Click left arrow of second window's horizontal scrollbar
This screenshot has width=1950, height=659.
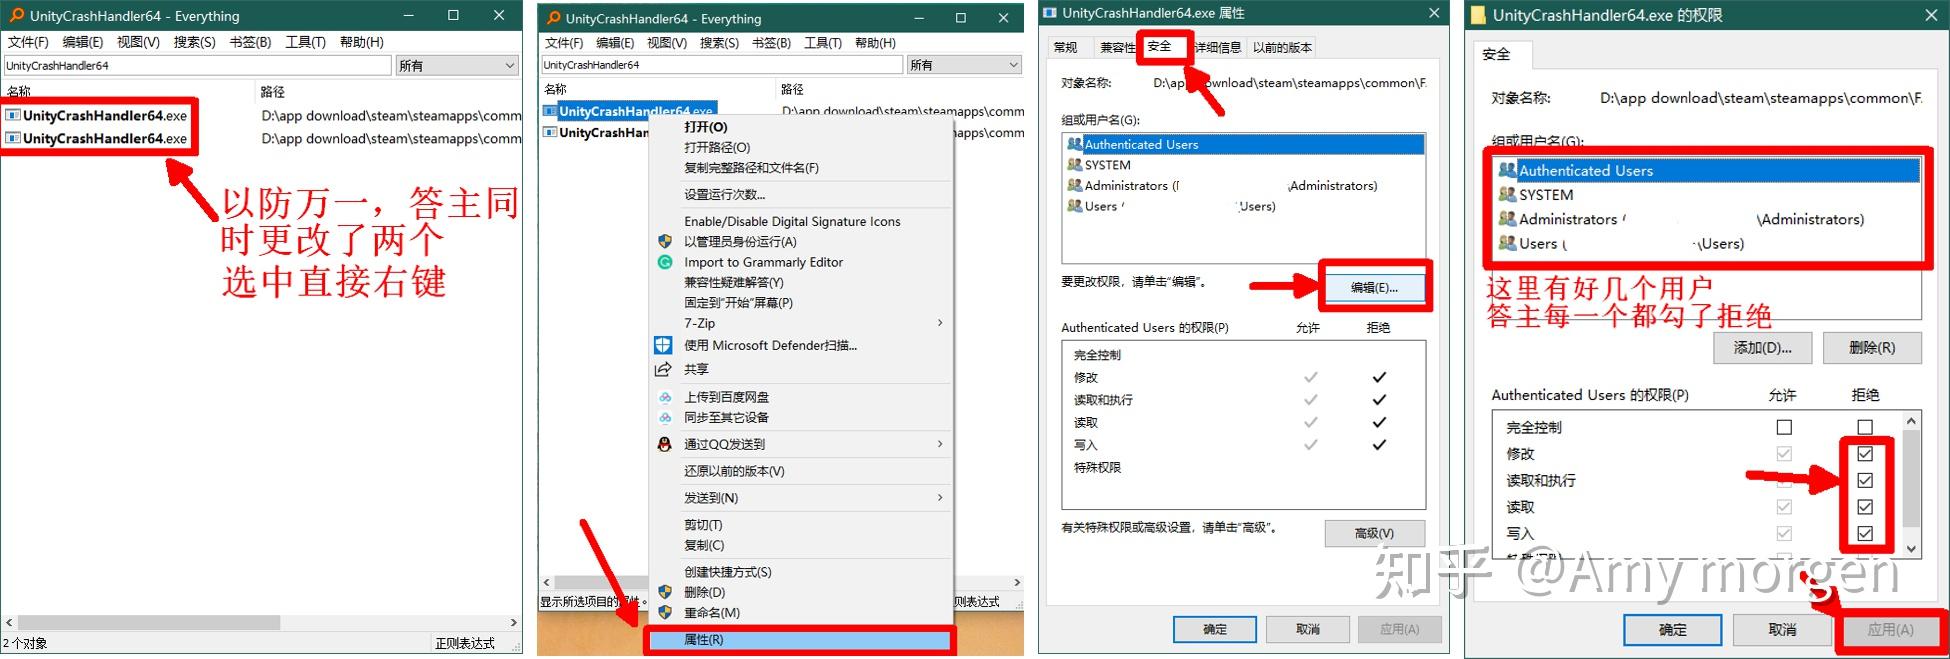coord(546,582)
